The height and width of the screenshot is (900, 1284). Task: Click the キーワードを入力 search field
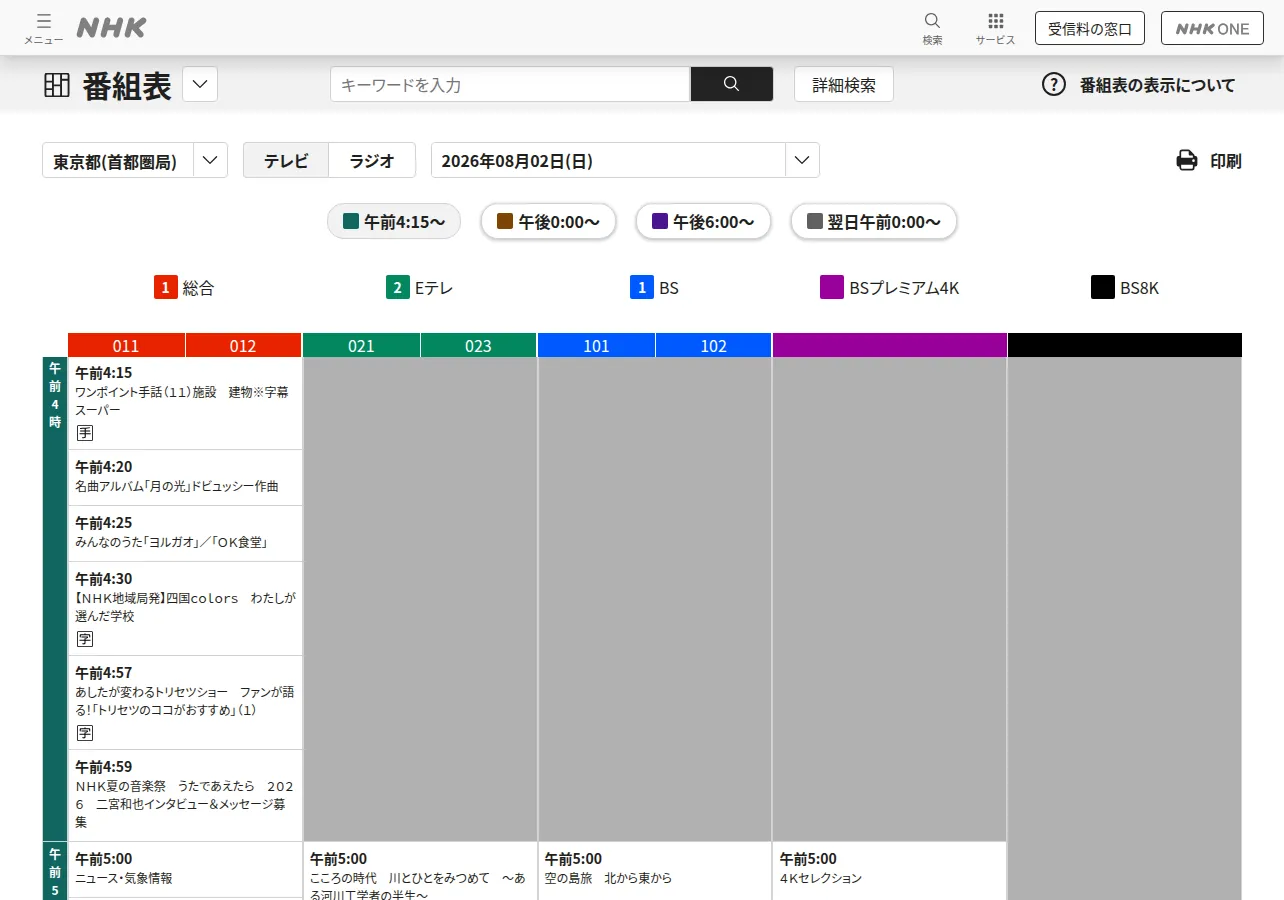[510, 84]
